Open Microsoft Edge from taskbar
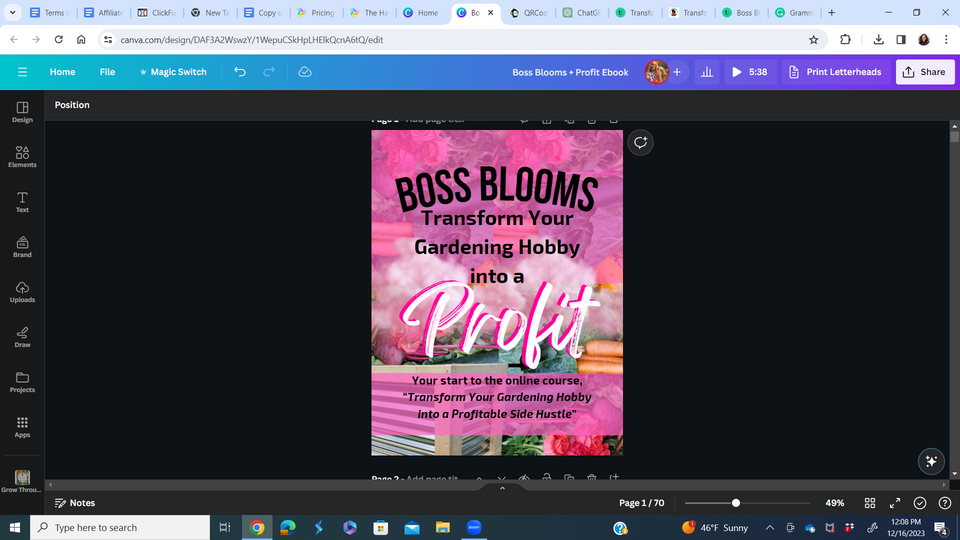This screenshot has width=960, height=540. 288,528
